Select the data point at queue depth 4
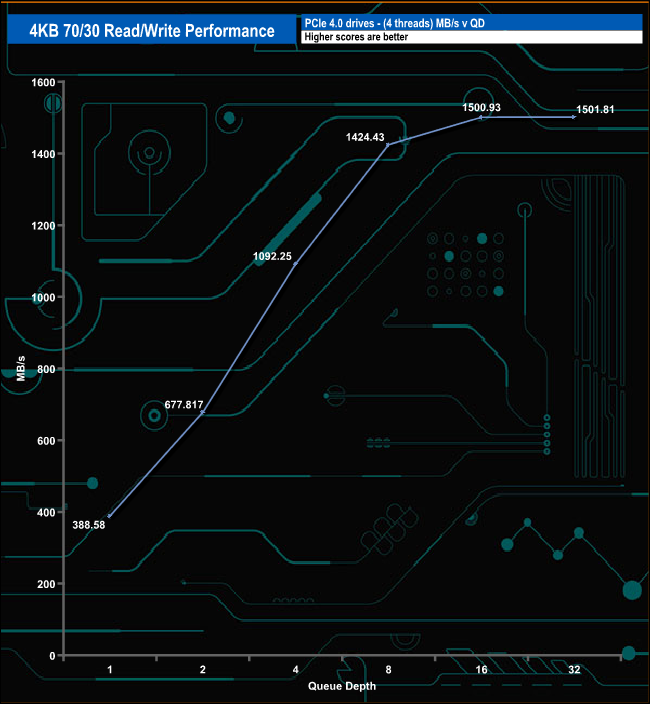The width and height of the screenshot is (650, 704). point(295,264)
